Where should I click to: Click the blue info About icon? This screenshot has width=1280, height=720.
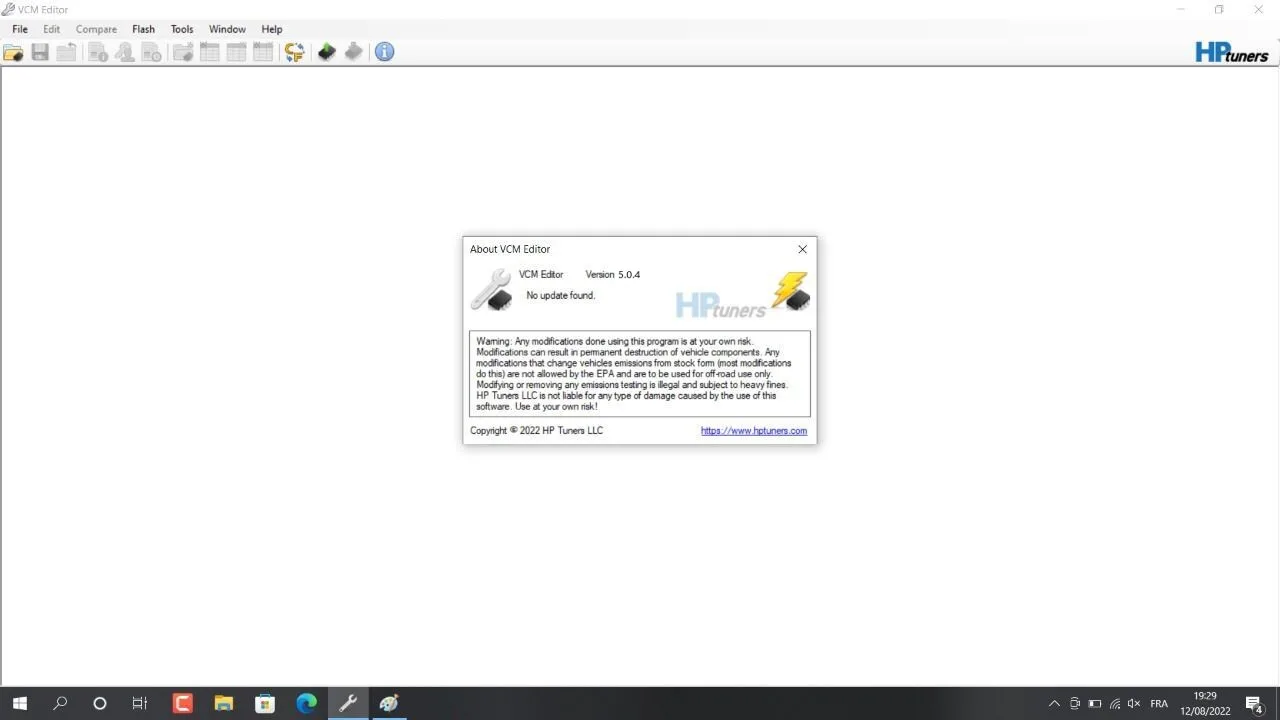[384, 52]
